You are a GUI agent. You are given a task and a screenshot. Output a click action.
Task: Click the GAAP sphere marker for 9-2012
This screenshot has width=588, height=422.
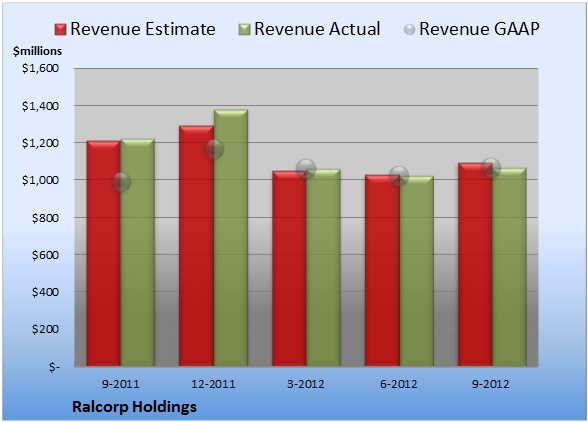(491, 167)
